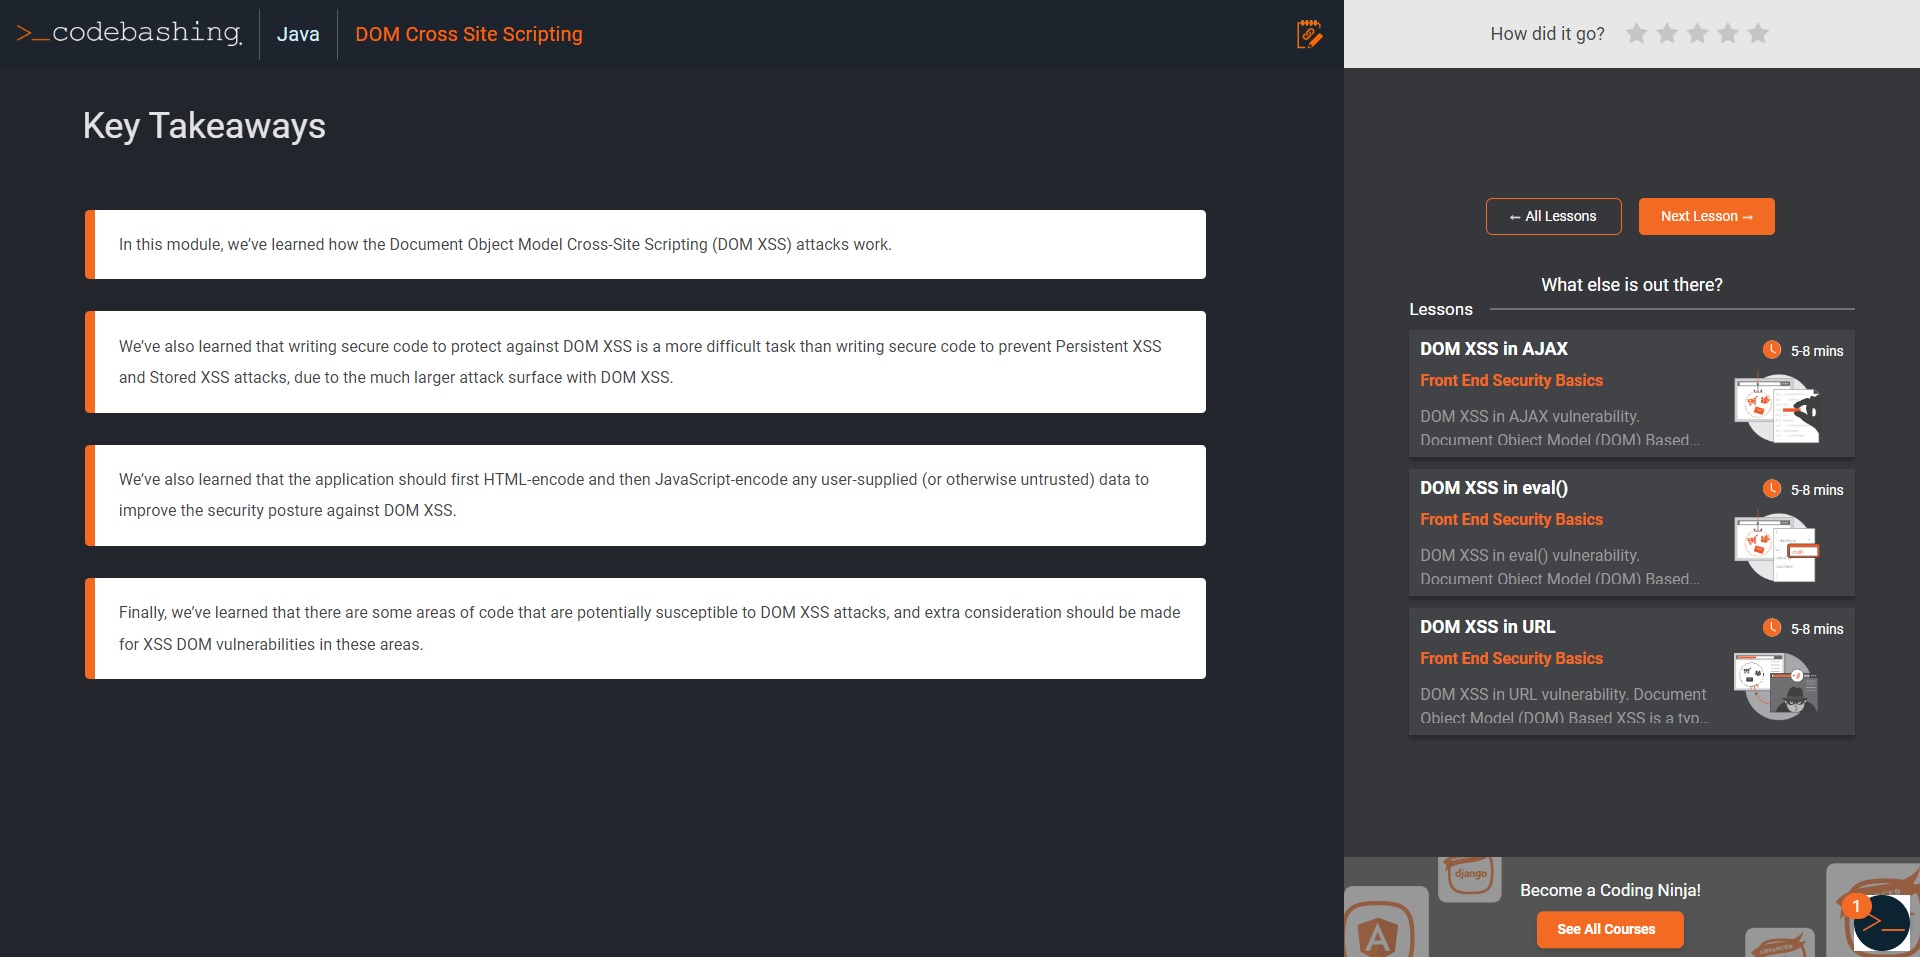
Task: Click the clock icon on DOM XSS in URL
Action: tap(1772, 629)
